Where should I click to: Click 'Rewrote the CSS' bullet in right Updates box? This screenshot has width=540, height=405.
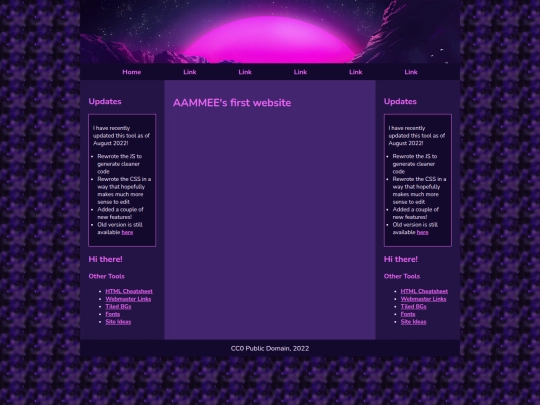pos(419,190)
